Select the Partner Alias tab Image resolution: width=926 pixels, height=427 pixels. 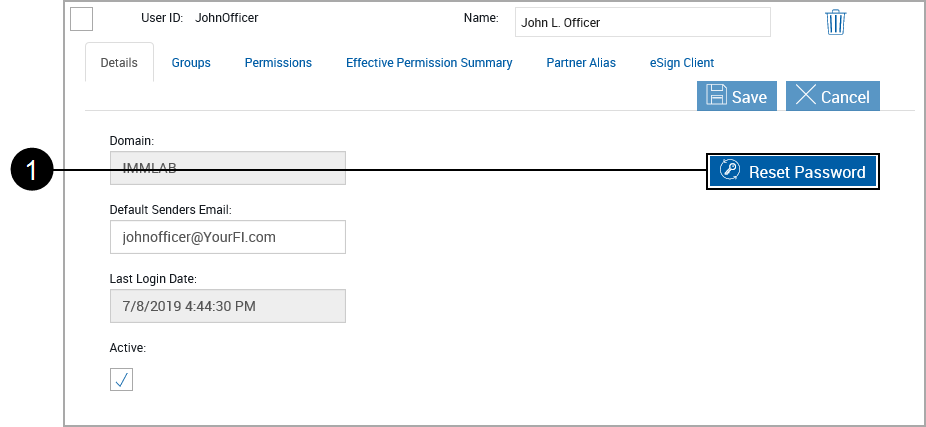click(x=581, y=62)
